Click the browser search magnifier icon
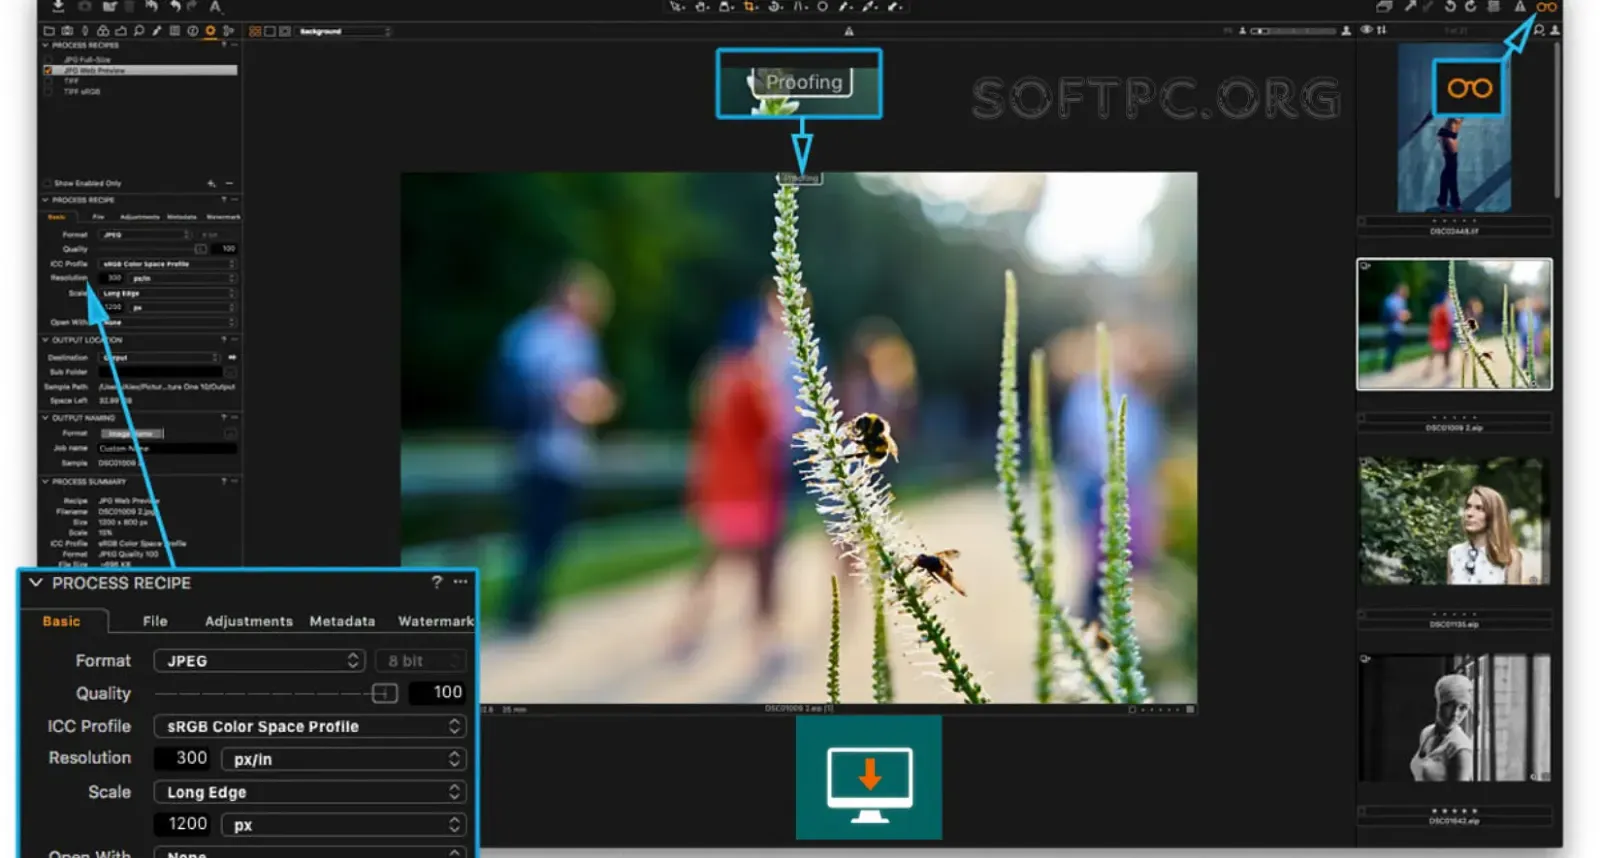Screen dimensions: 1600x858 click(x=1539, y=30)
